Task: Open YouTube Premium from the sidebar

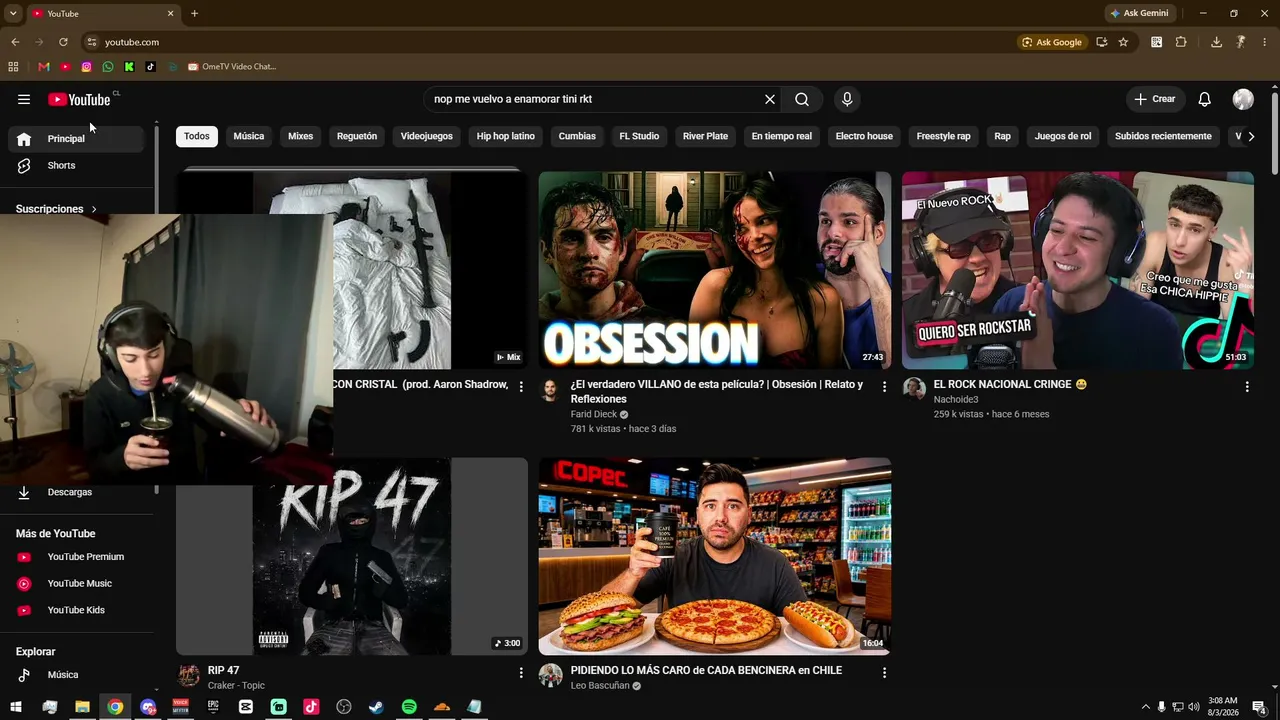Action: (x=76, y=557)
